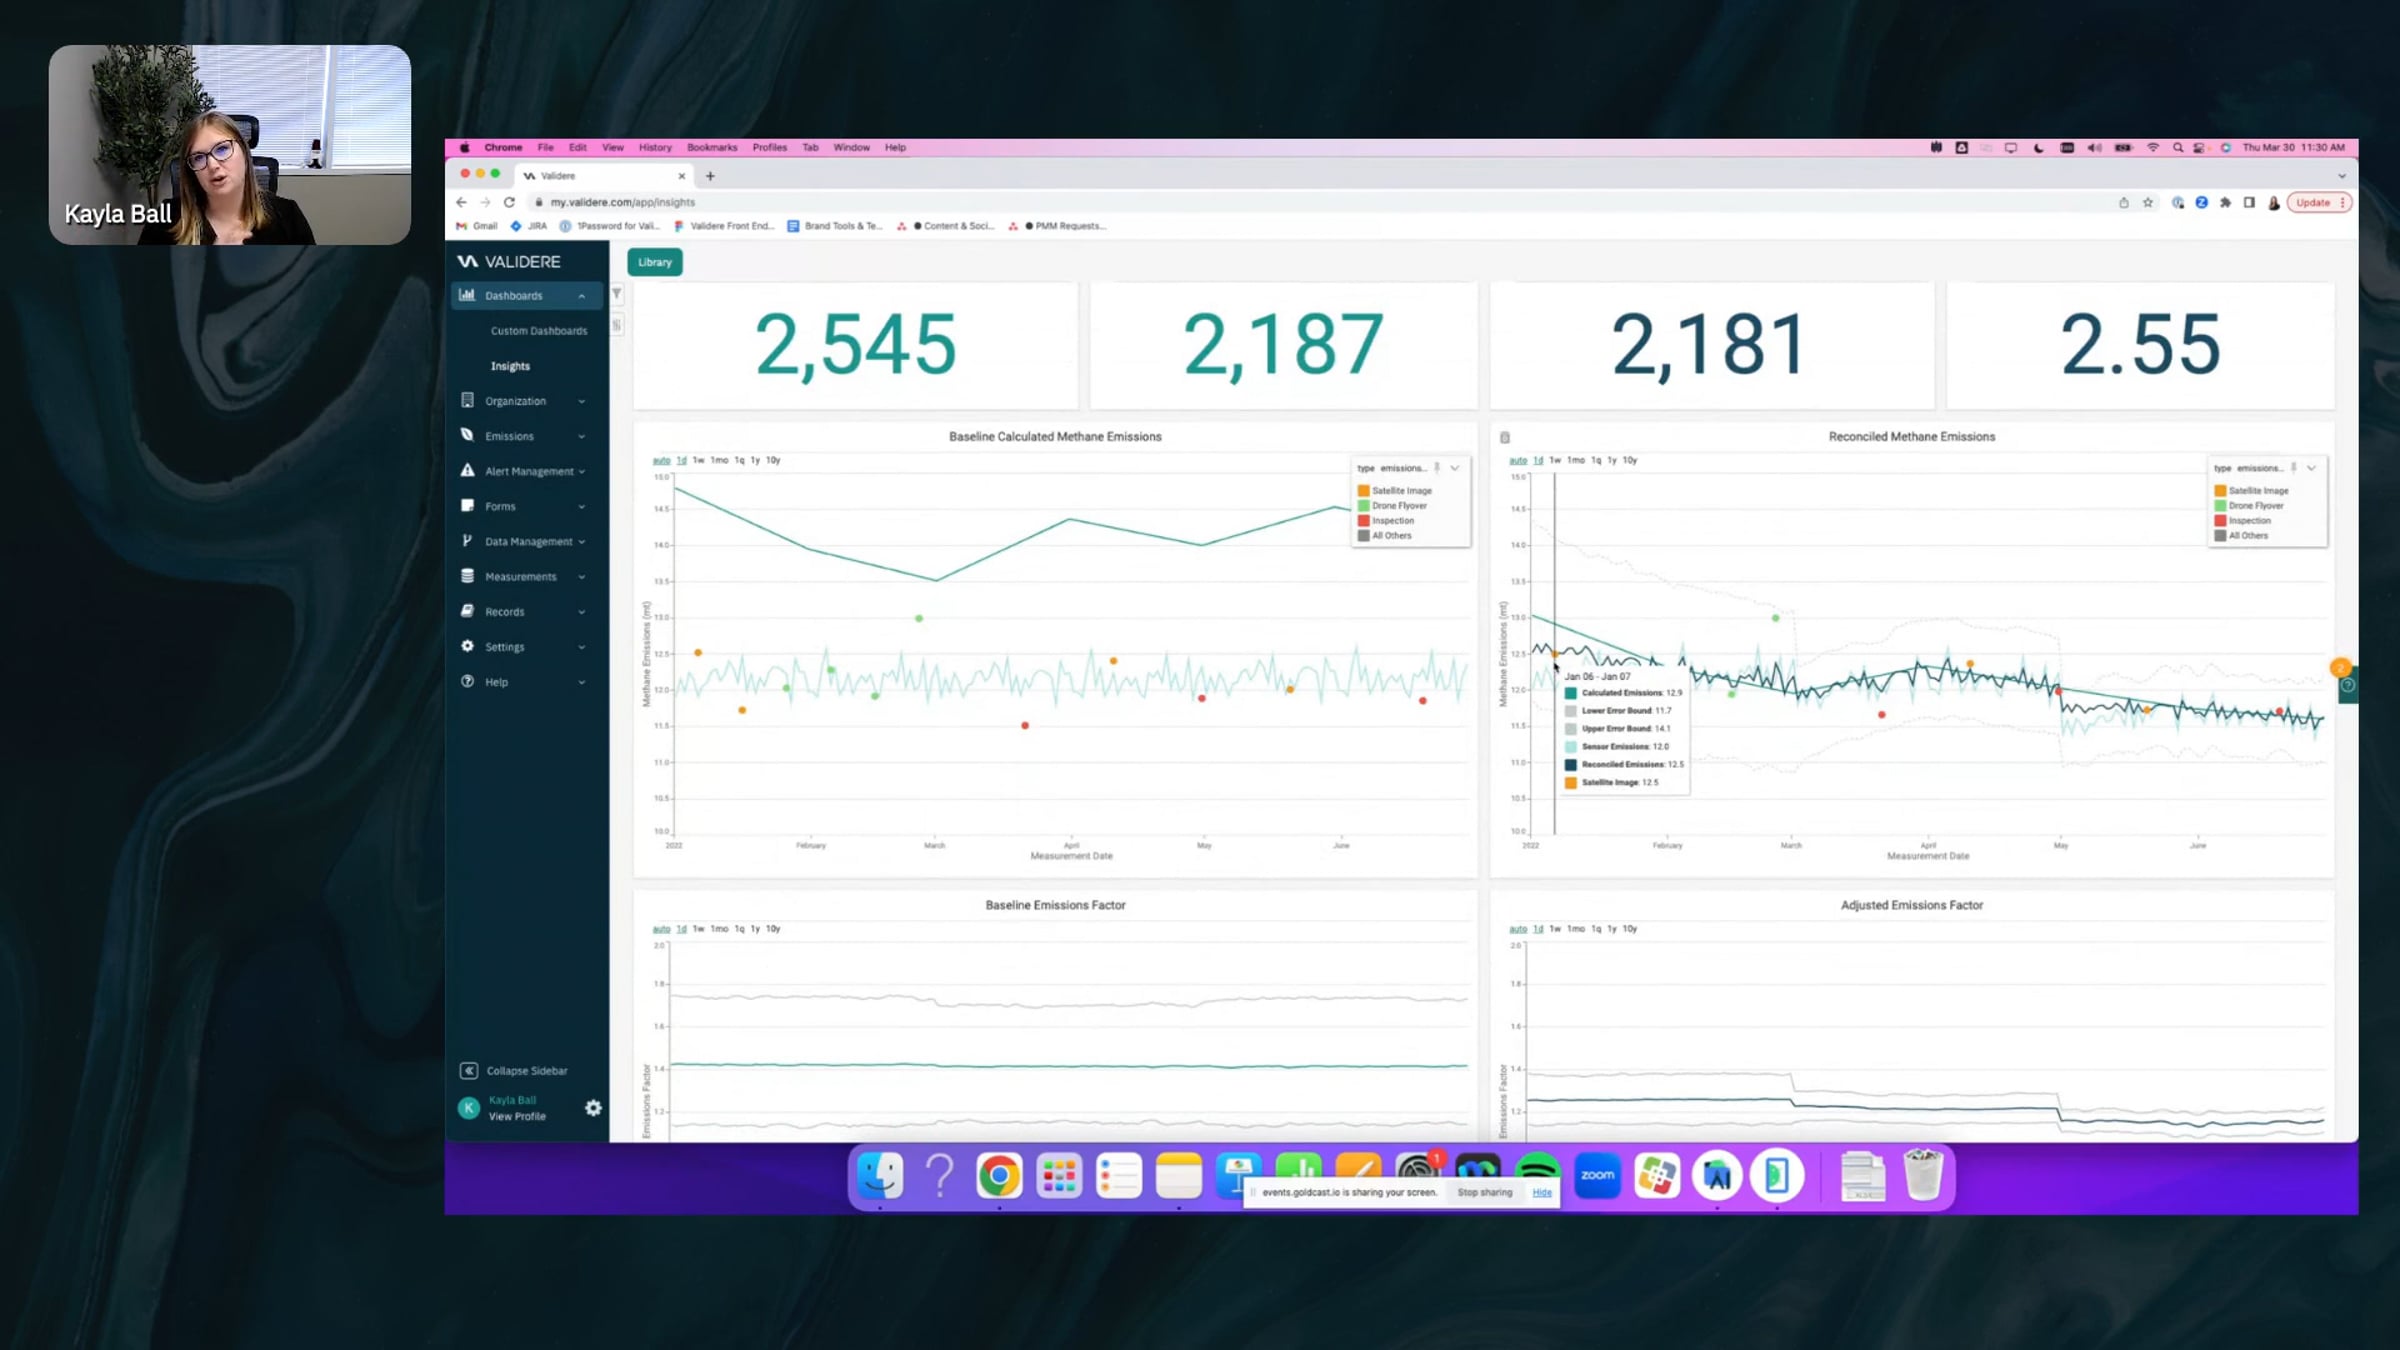The height and width of the screenshot is (1350, 2400).
Task: Click the Collapse Sidebar arrow icon
Action: (x=468, y=1071)
